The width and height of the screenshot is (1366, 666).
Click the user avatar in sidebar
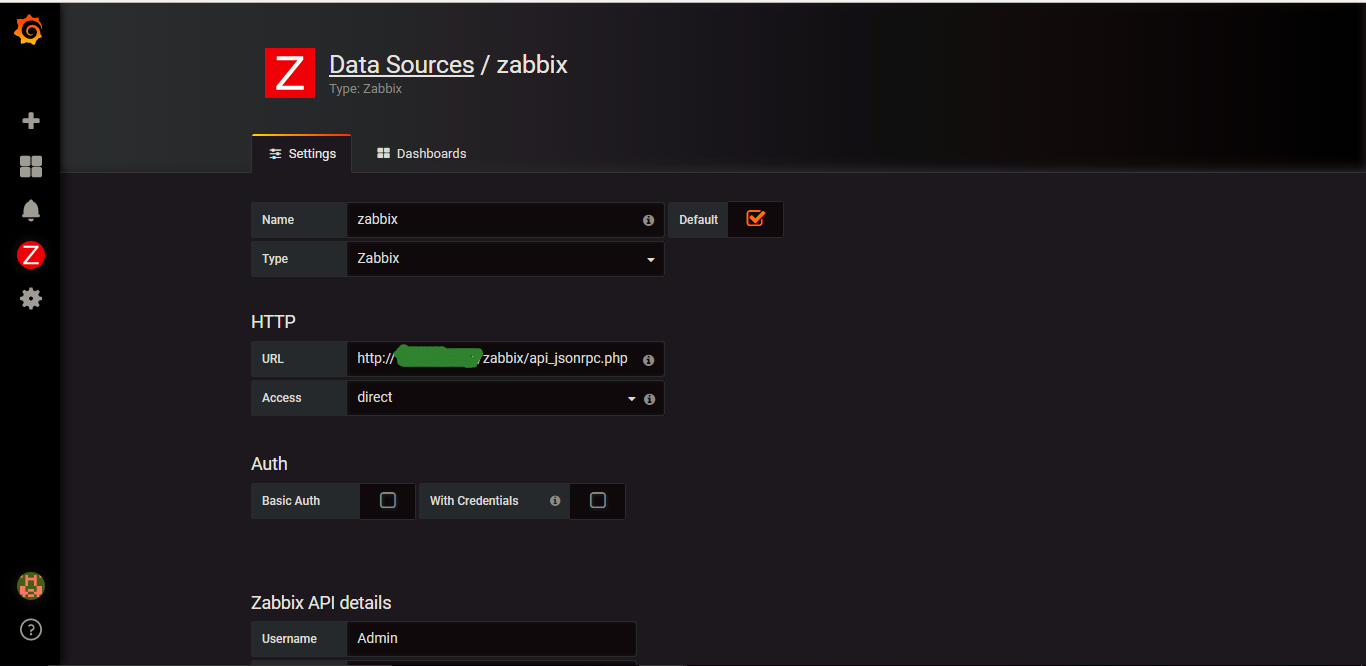[31, 586]
